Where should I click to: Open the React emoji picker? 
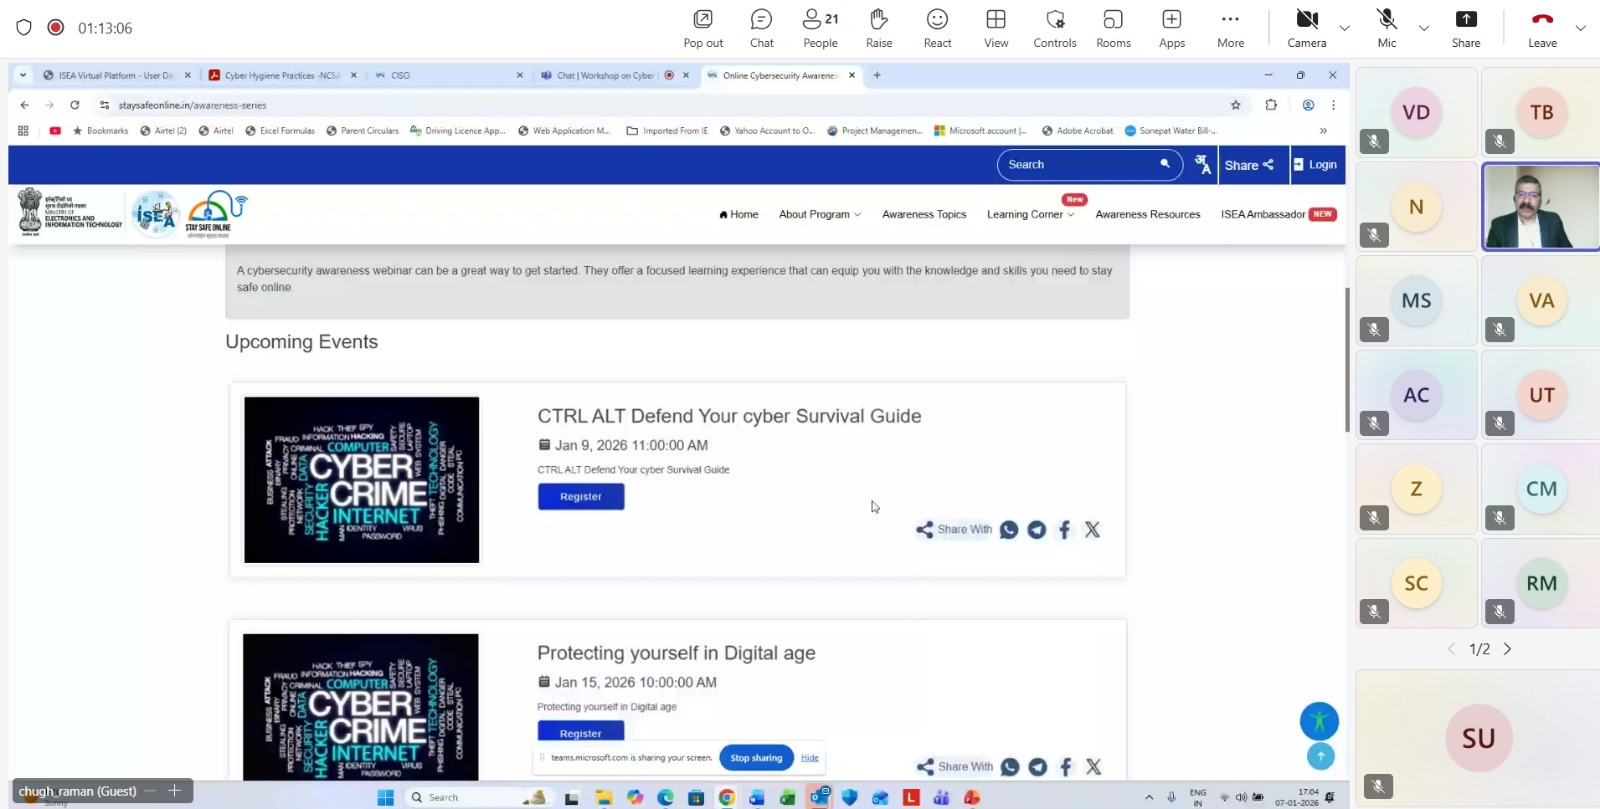[x=937, y=27]
